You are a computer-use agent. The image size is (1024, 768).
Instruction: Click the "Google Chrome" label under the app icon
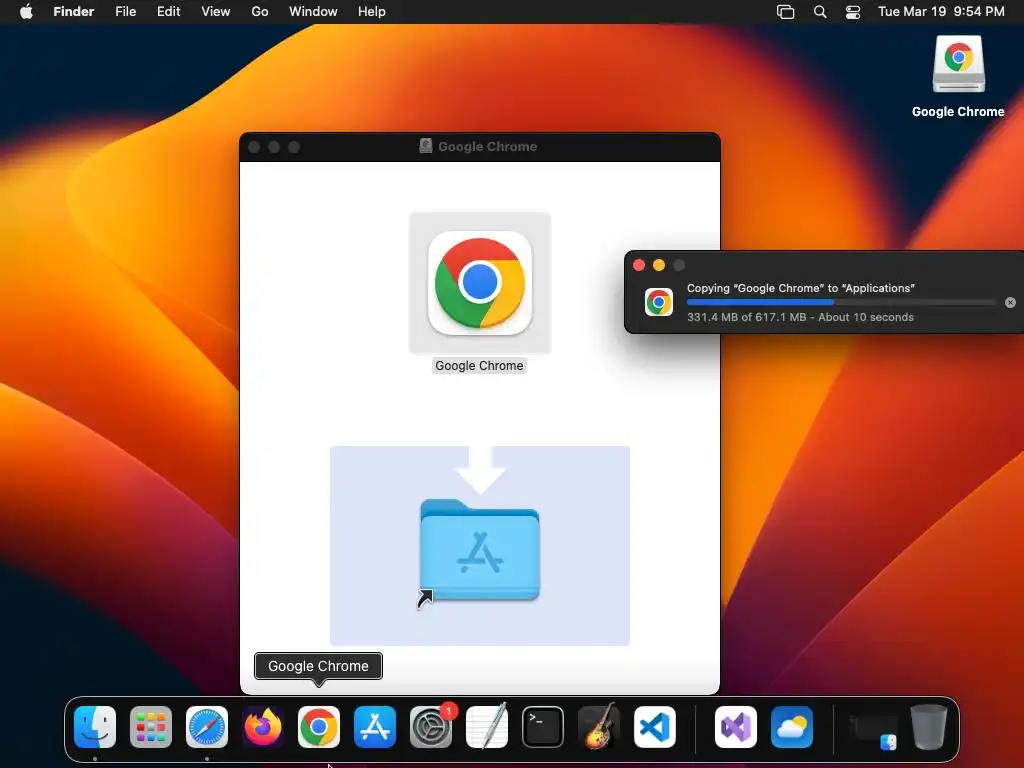pos(479,366)
